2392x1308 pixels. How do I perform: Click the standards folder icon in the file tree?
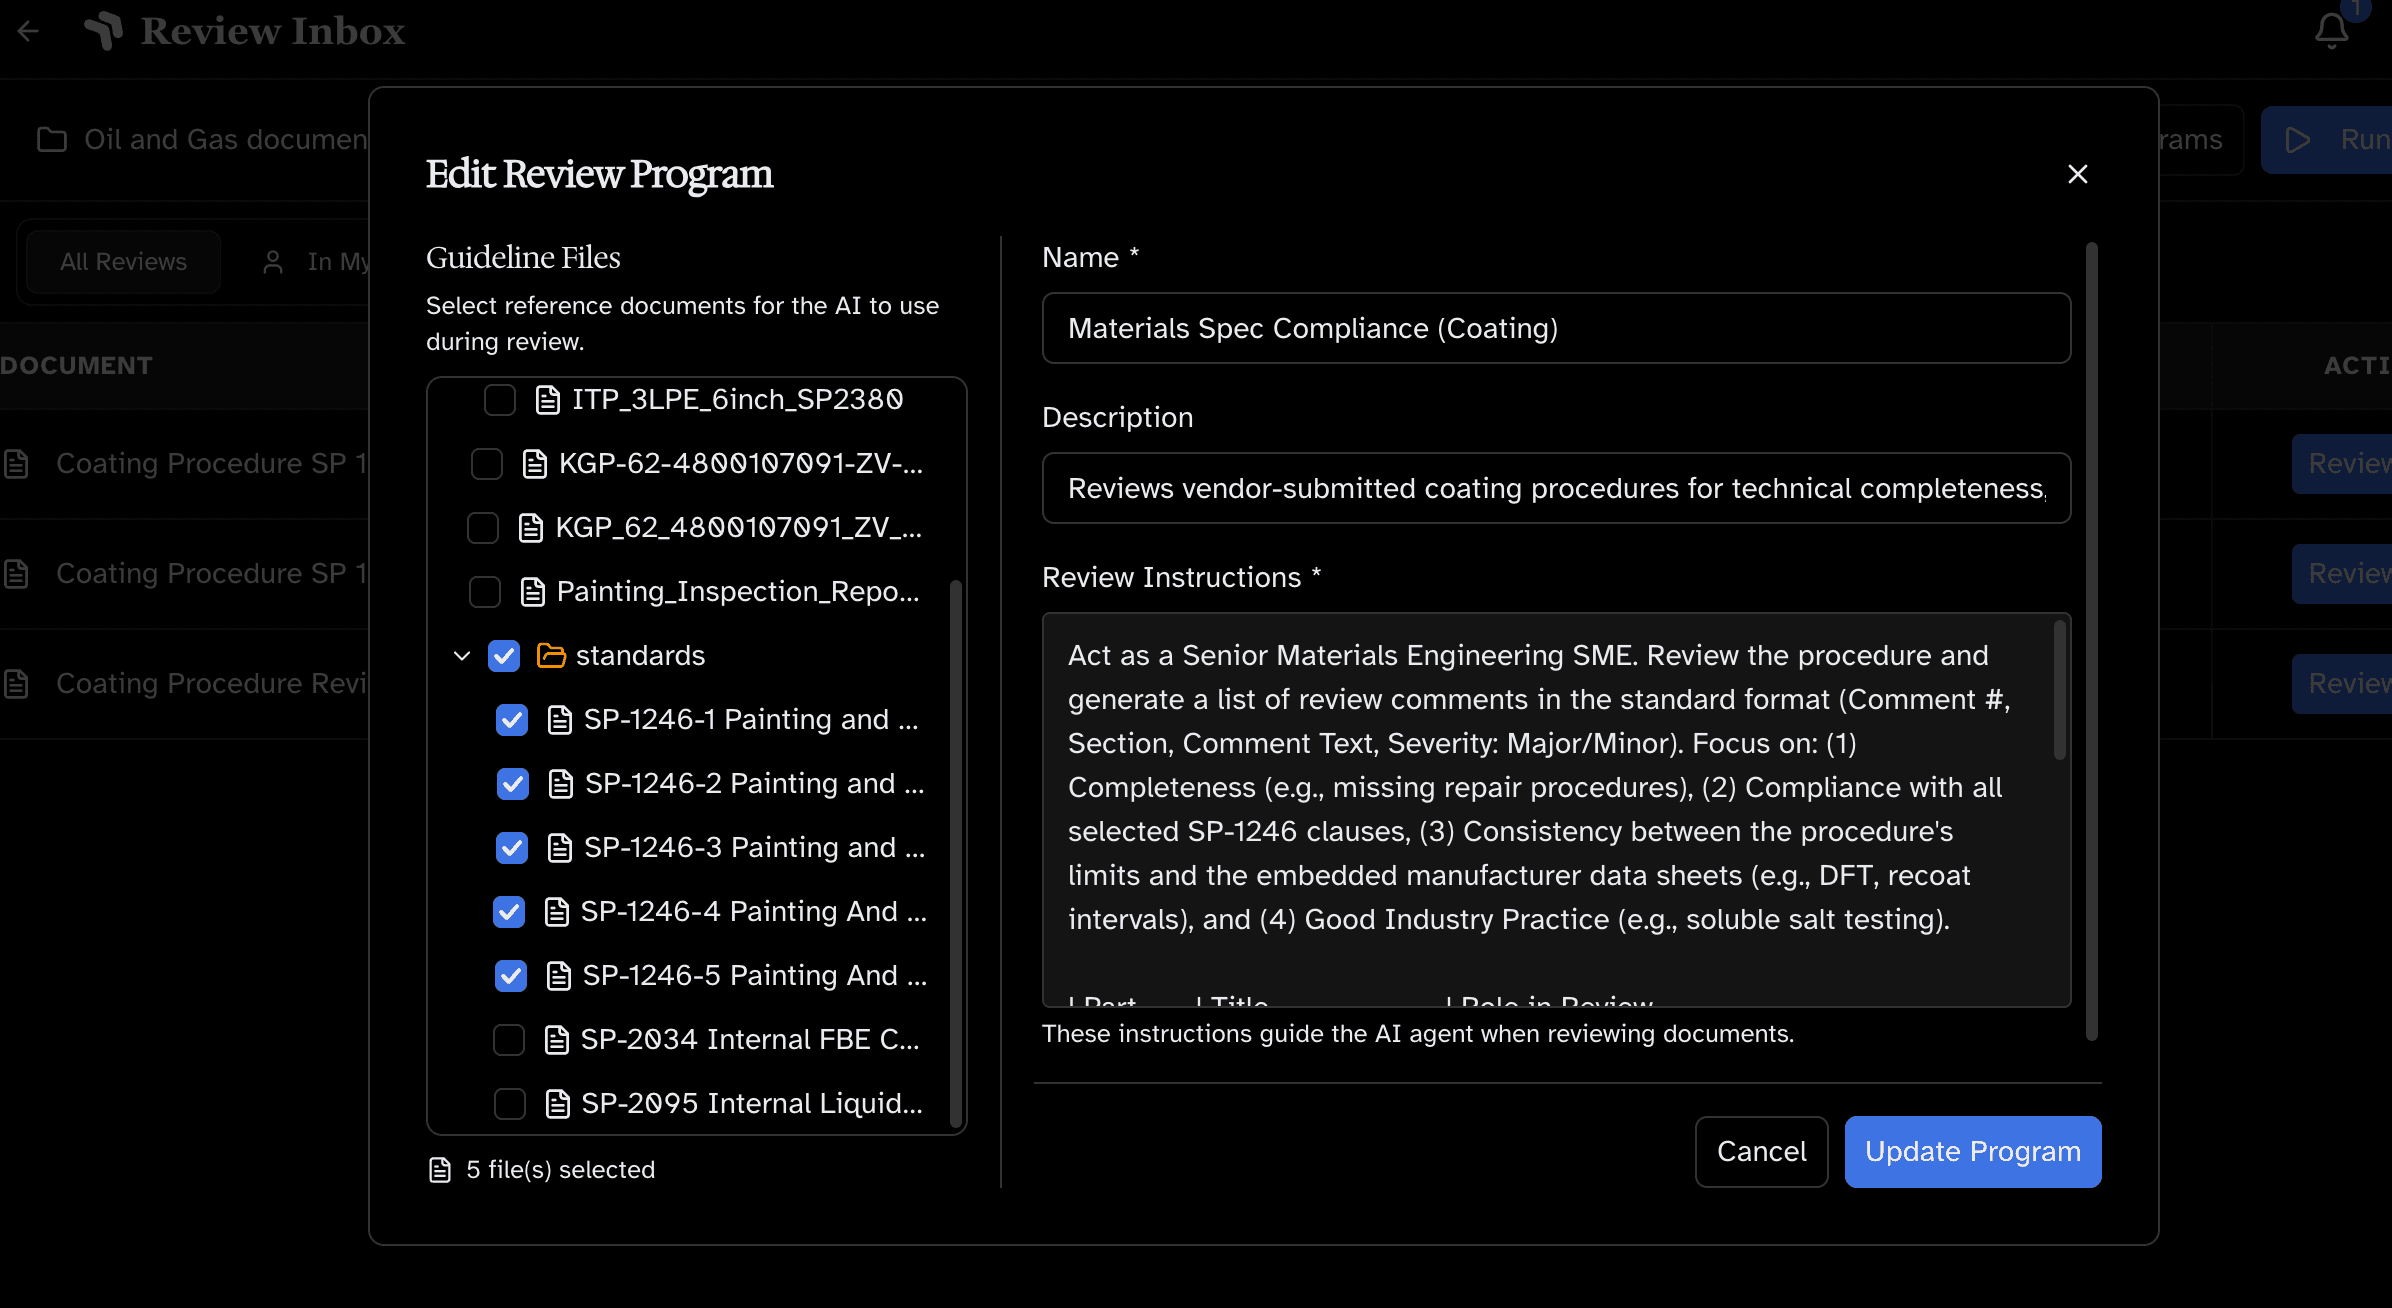tap(551, 655)
